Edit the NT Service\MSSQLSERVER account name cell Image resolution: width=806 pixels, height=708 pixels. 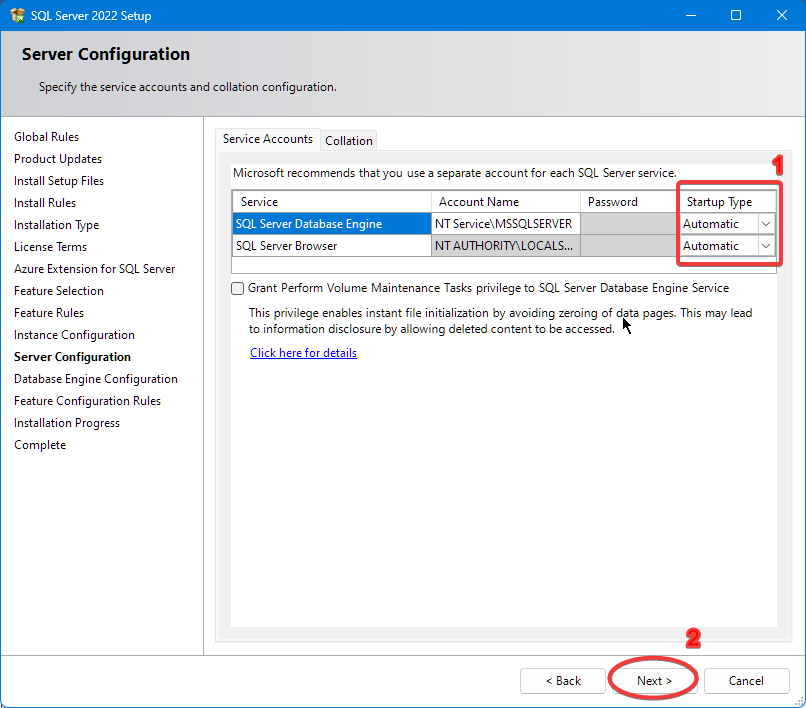coord(506,224)
